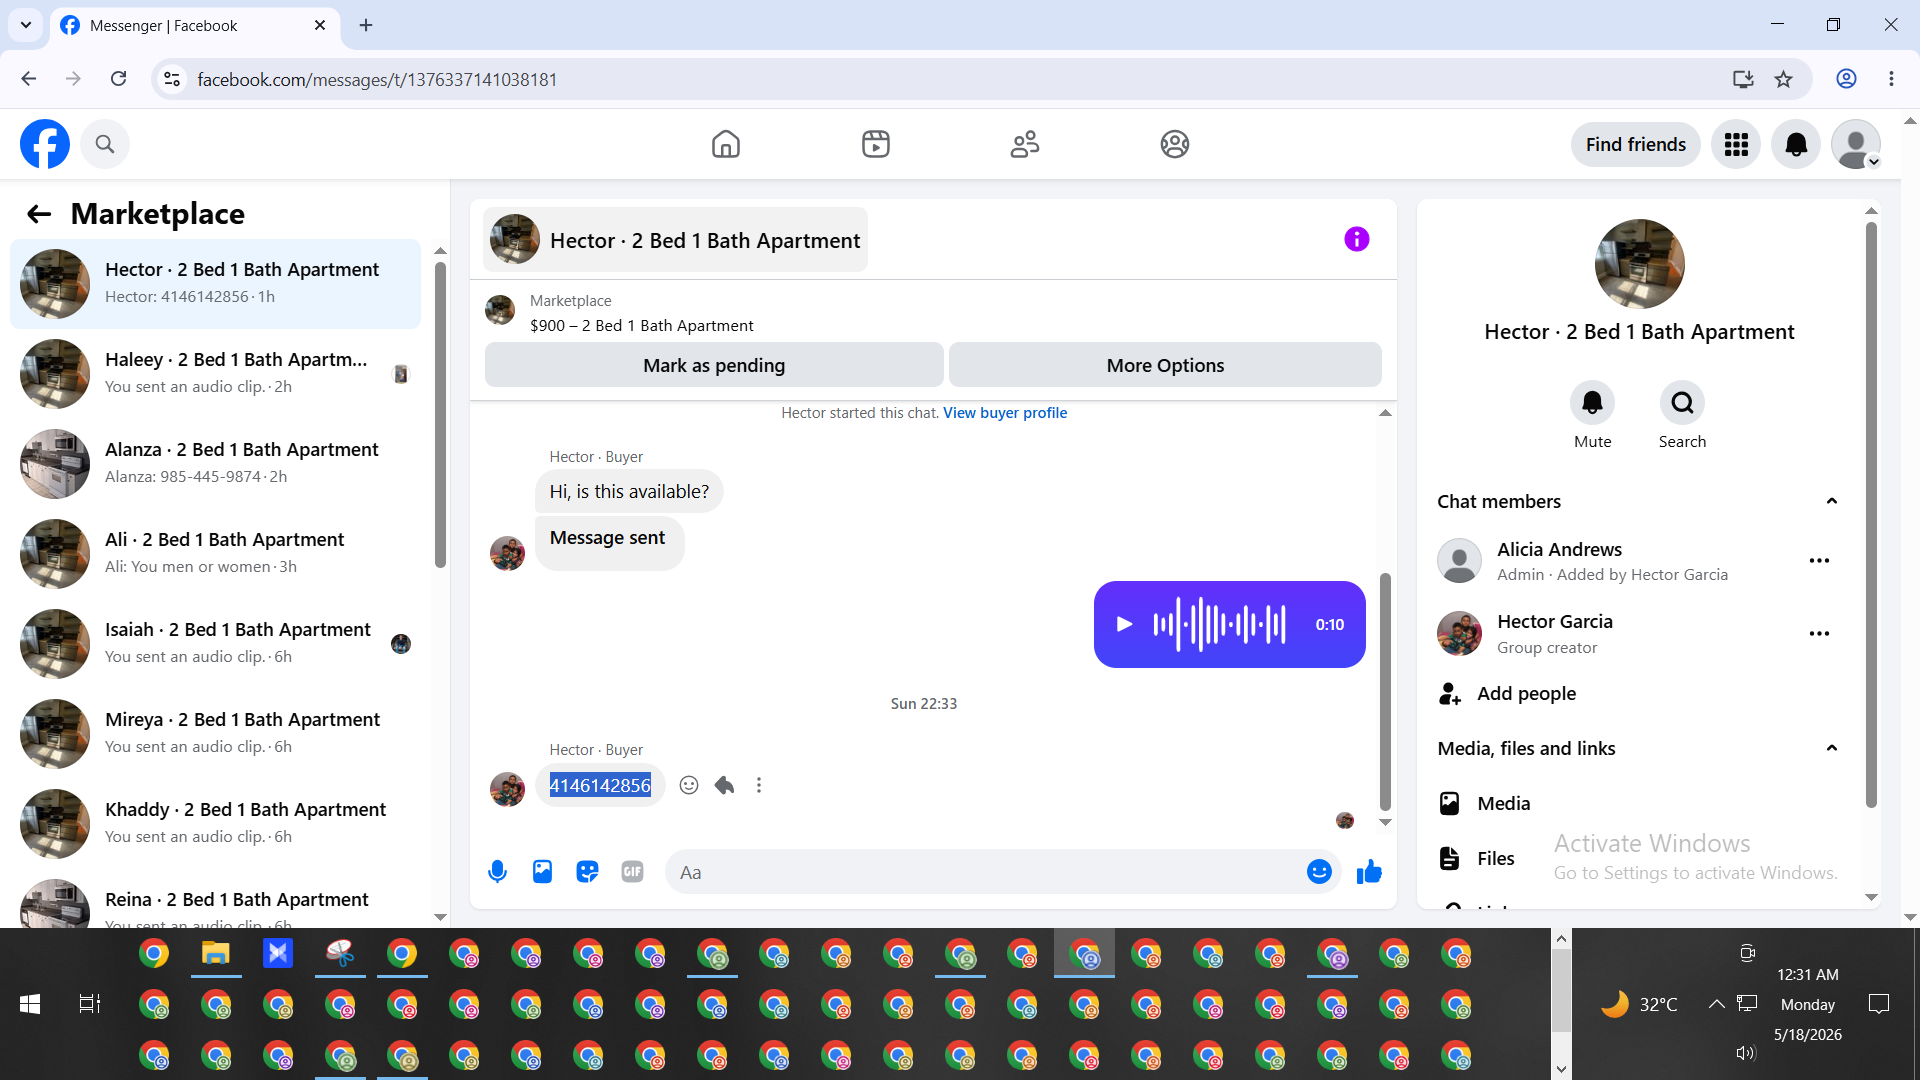The image size is (1920, 1080).
Task: Open the taskbar volume control
Action: [x=1746, y=1053]
